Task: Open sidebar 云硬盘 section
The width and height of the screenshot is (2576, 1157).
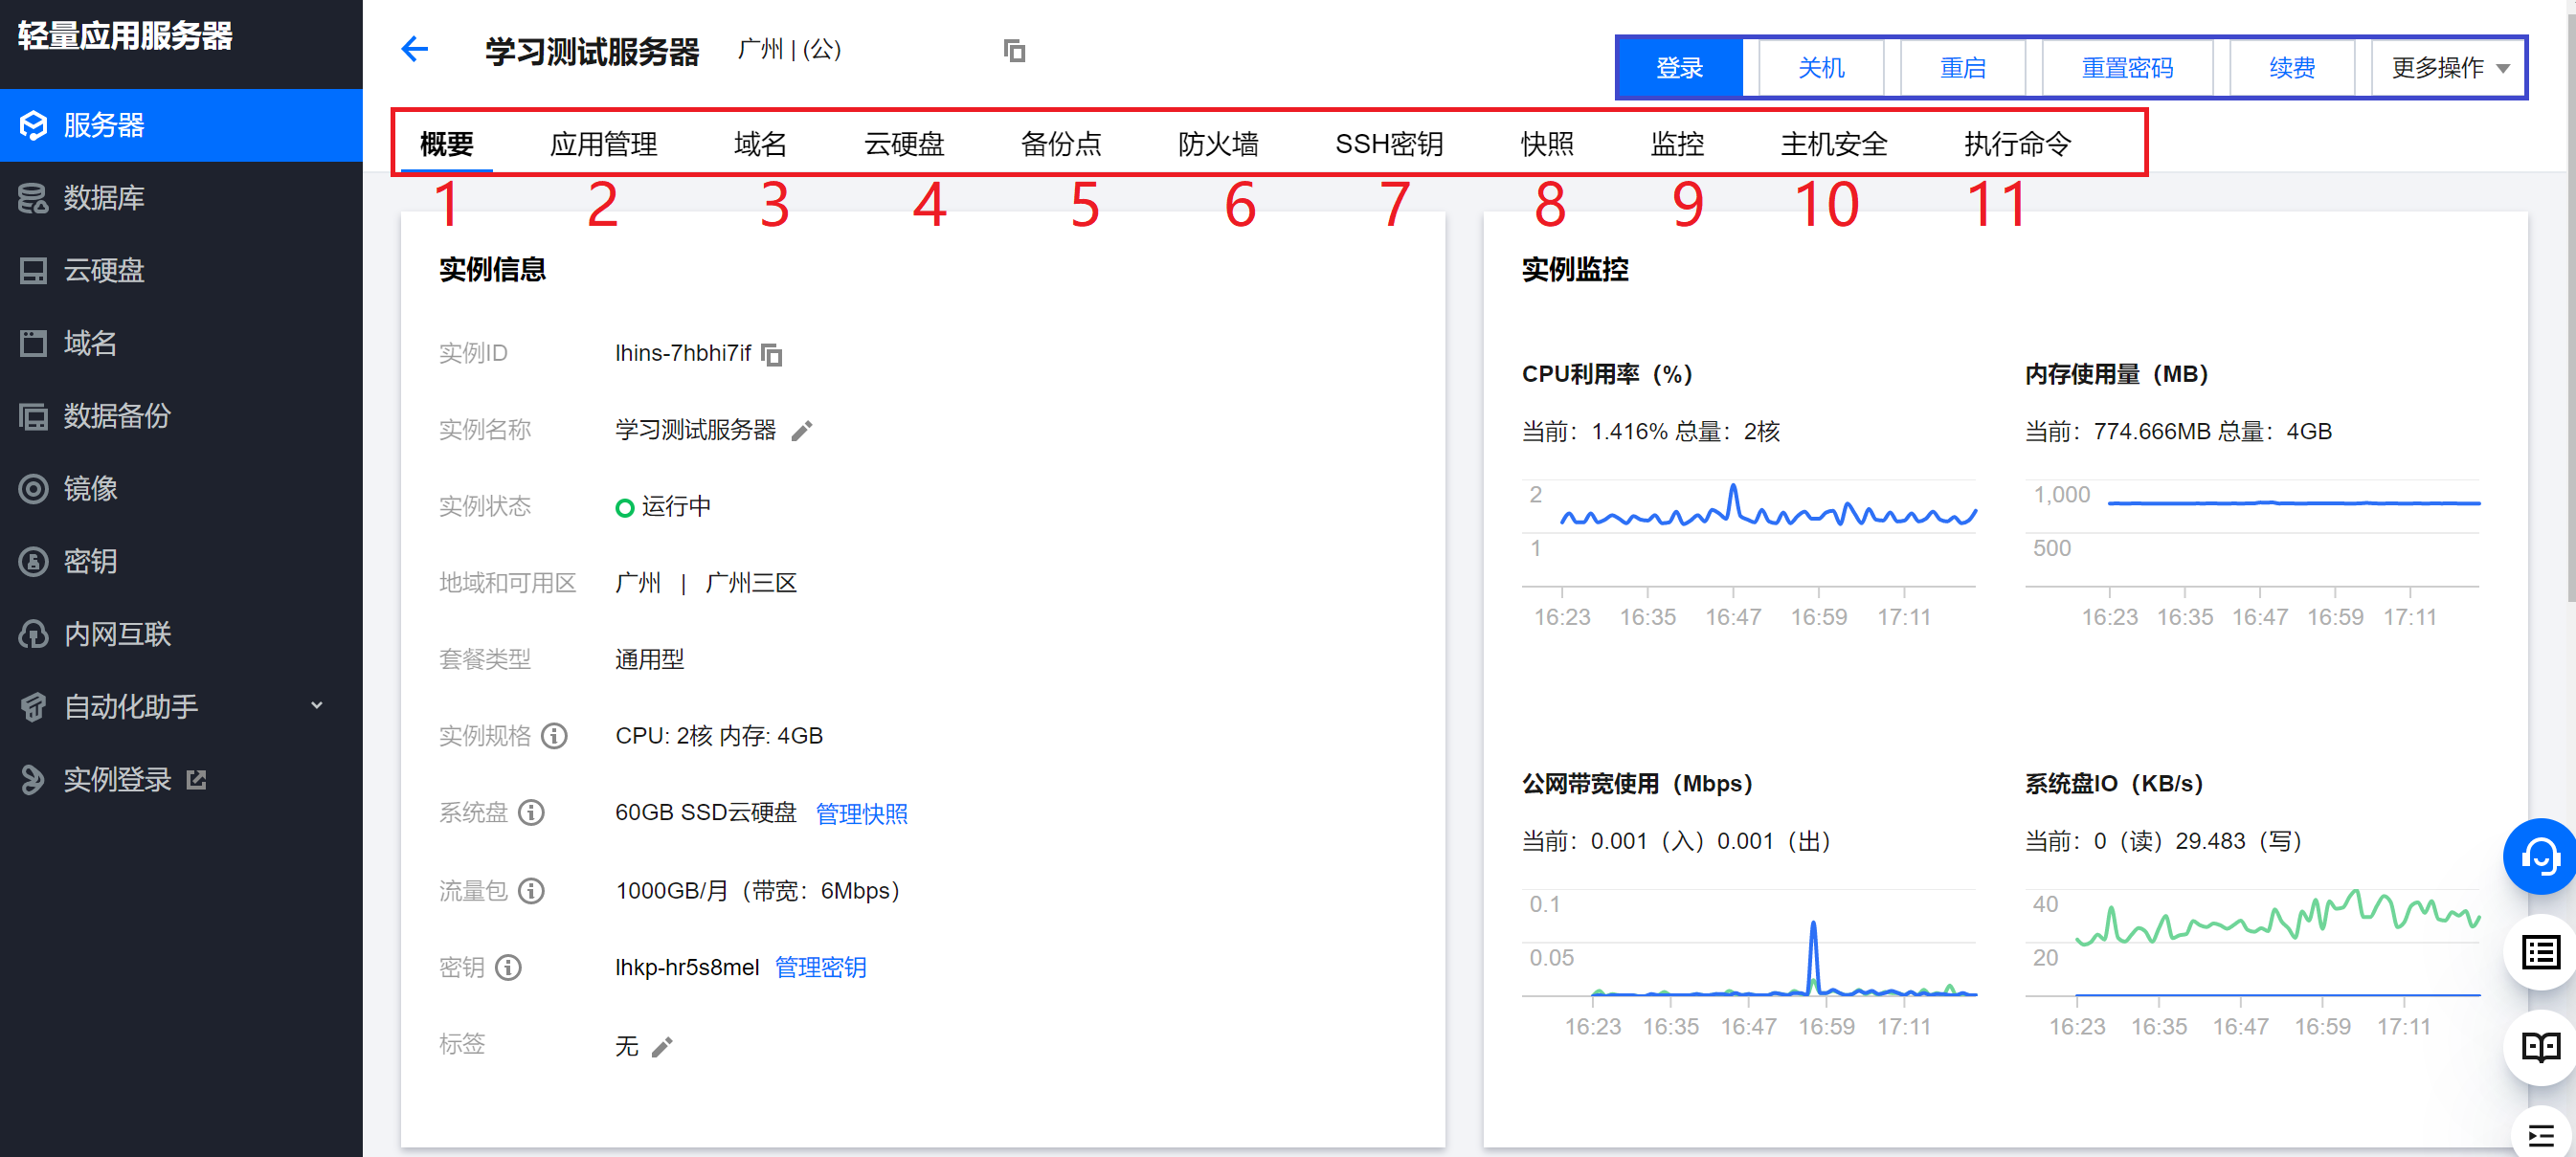Action: pyautogui.click(x=181, y=270)
